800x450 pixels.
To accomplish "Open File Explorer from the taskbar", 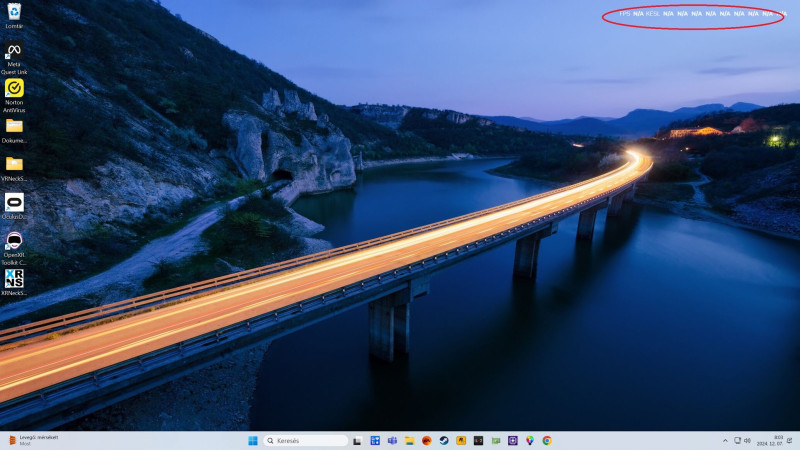I will (409, 440).
